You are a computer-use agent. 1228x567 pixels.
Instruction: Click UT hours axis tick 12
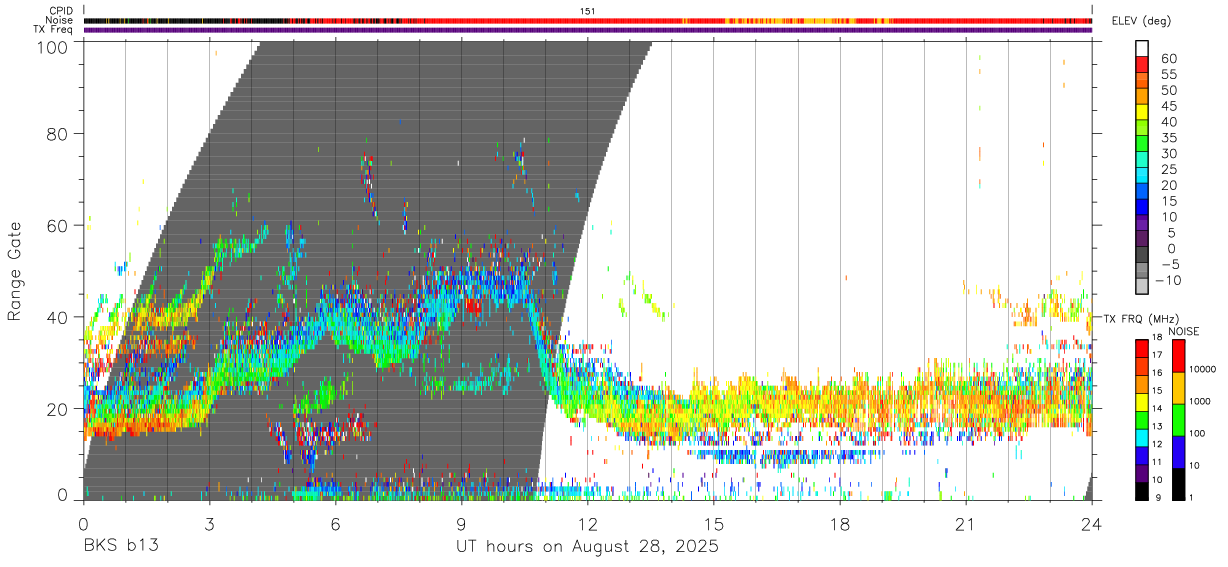pos(588,523)
